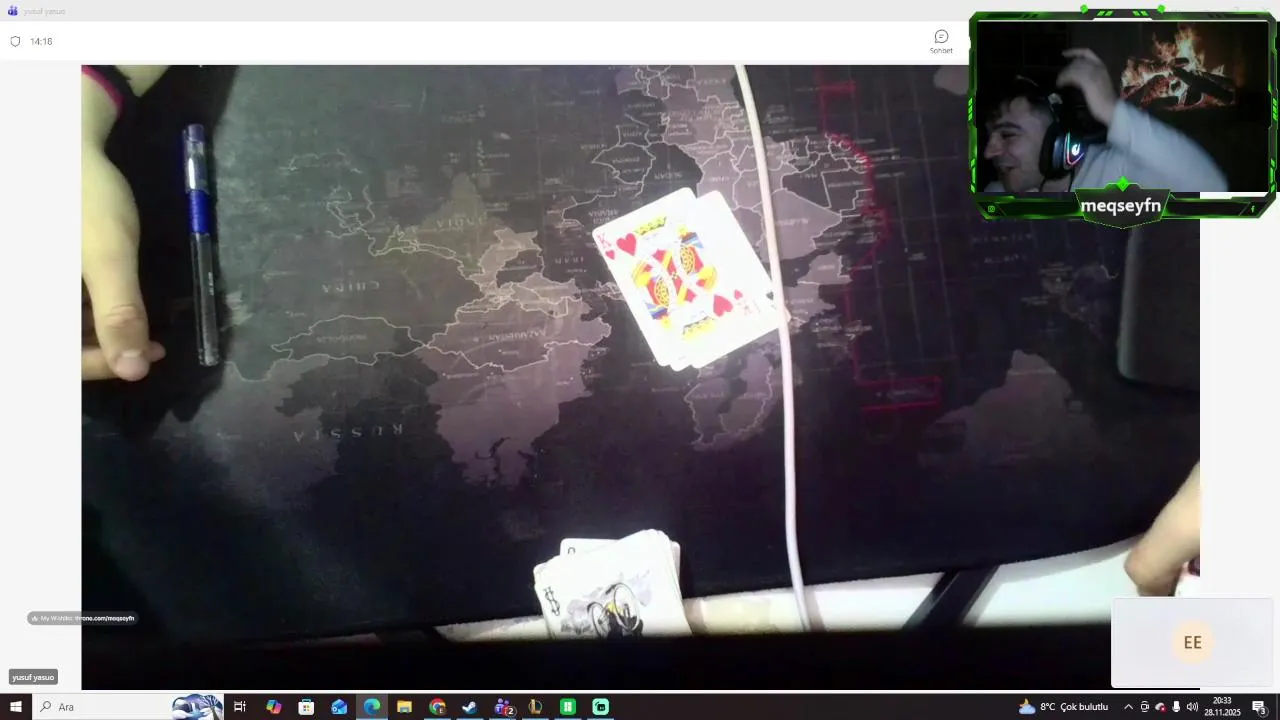1280x720 pixels.
Task: Open the green grid app on the taskbar
Action: pos(568,707)
